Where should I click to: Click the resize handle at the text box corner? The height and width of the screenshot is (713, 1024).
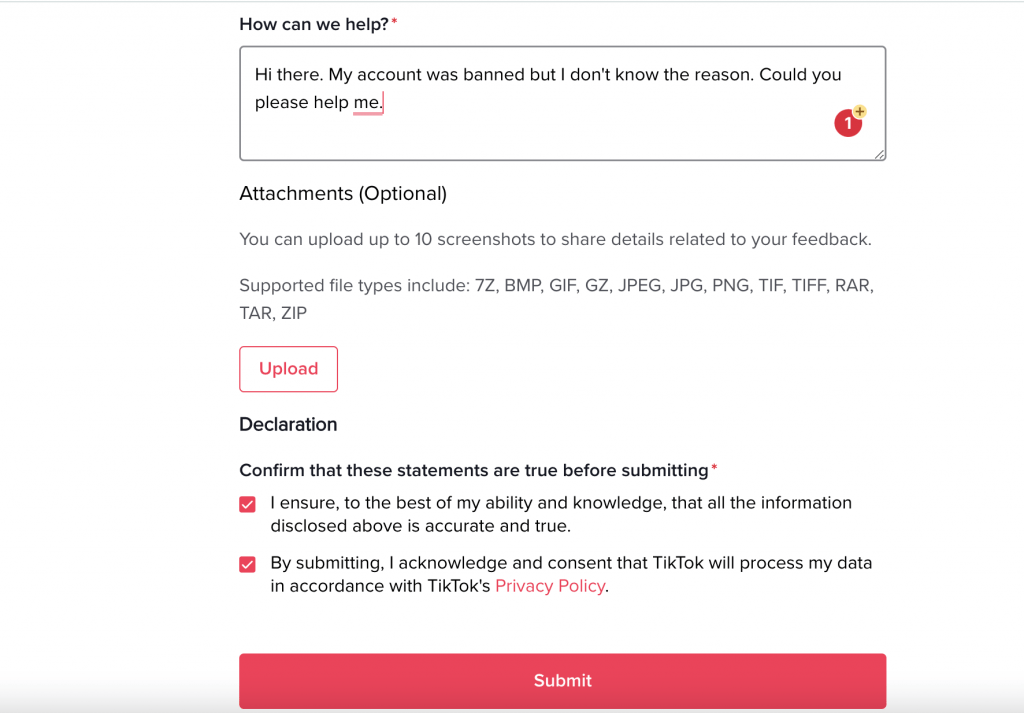[x=879, y=154]
